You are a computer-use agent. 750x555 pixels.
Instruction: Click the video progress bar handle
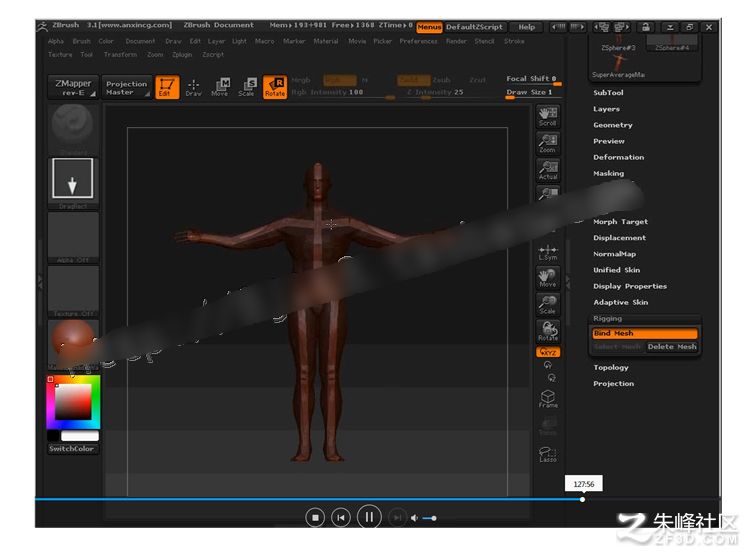(582, 500)
